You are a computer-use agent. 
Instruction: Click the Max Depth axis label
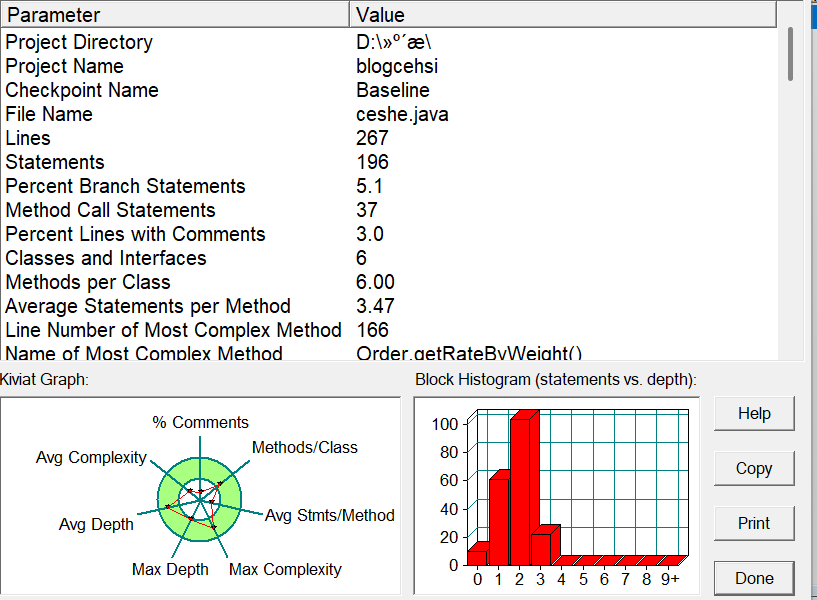click(170, 569)
